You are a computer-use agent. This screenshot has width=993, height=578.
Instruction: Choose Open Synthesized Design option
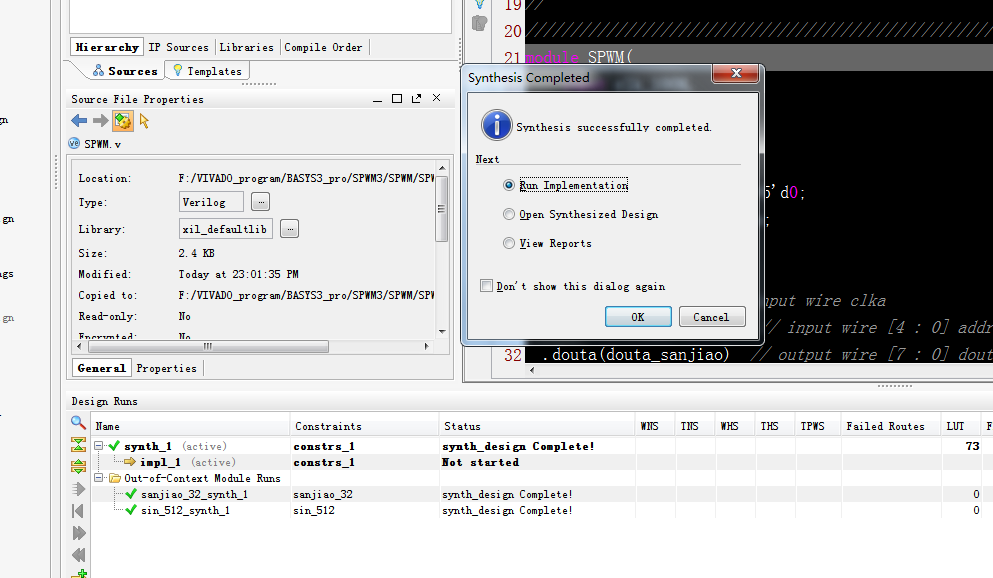(509, 214)
